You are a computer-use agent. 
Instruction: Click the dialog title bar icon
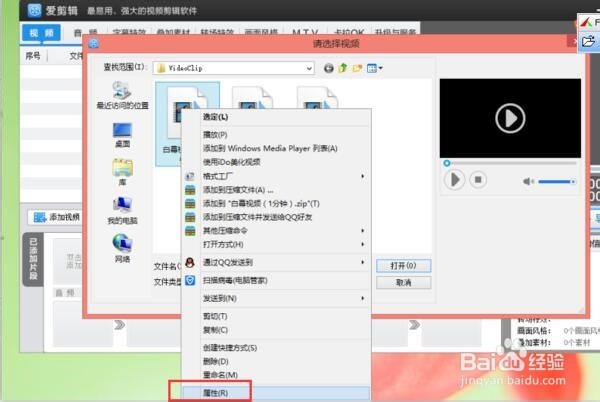pyautogui.click(x=94, y=44)
